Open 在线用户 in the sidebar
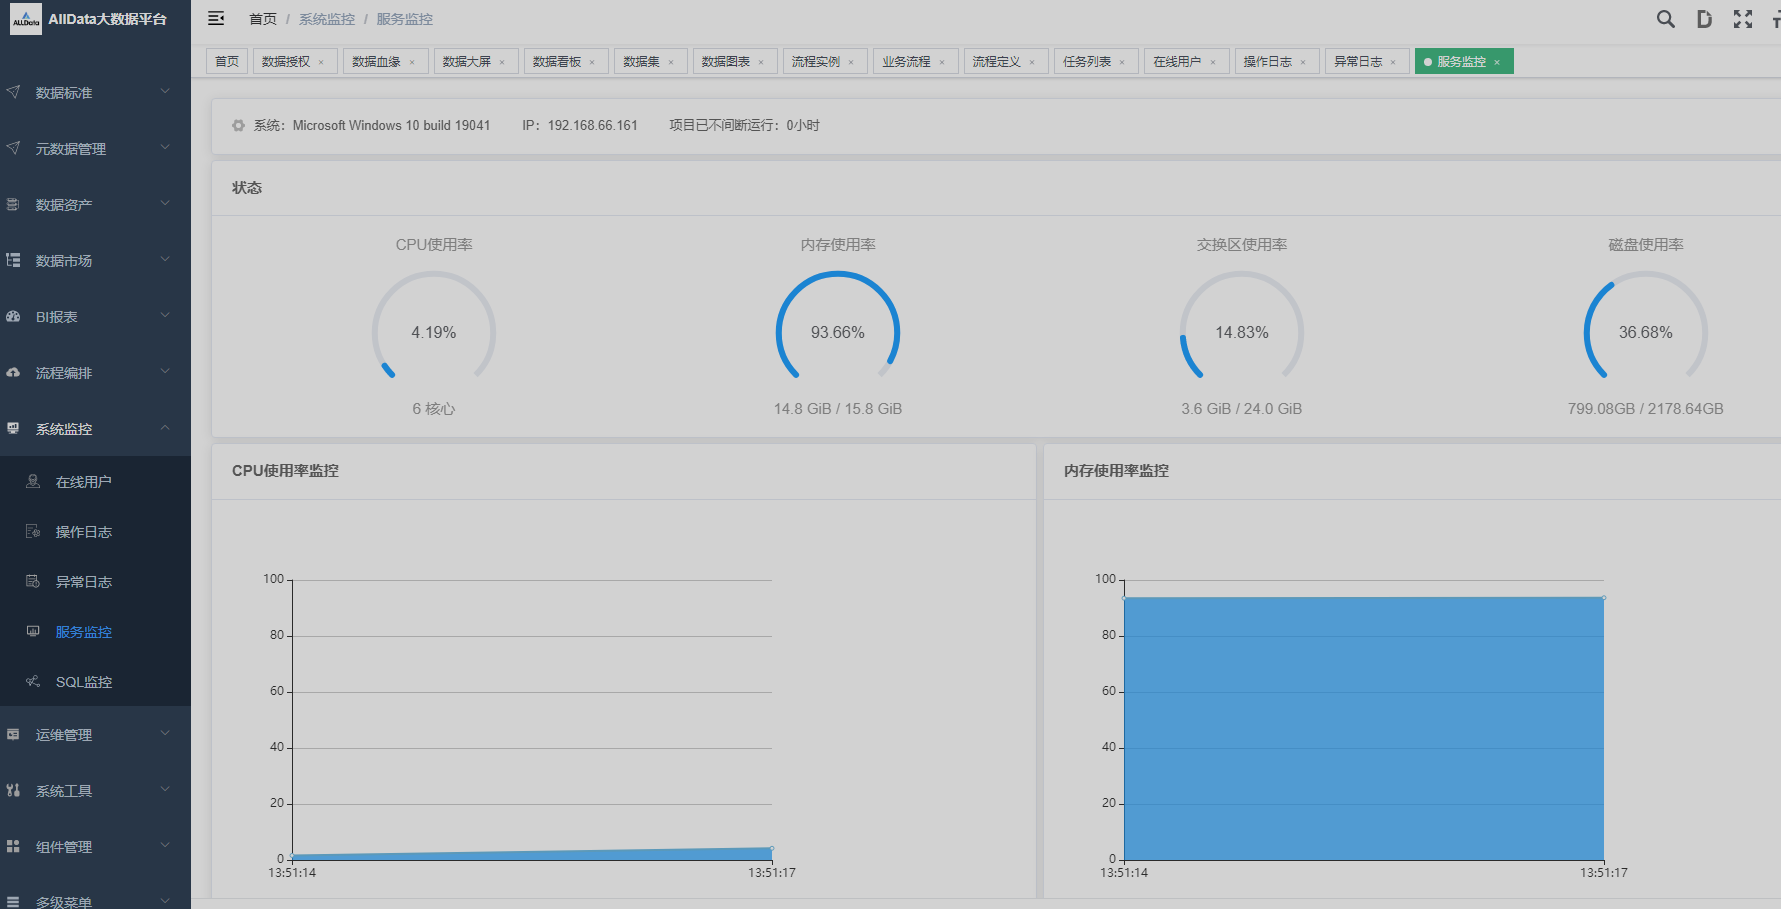Screen dimensions: 1781x909 tap(83, 482)
